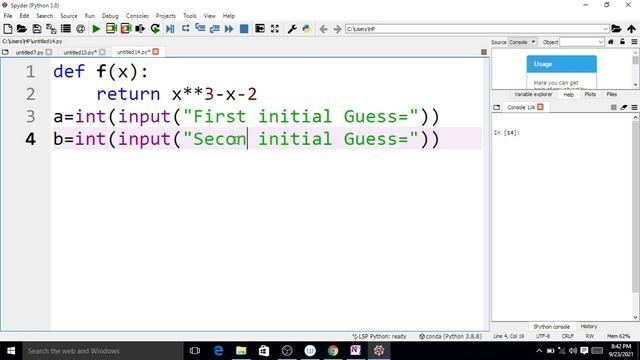Toggle the Help pane lock icon

[x=622, y=42]
